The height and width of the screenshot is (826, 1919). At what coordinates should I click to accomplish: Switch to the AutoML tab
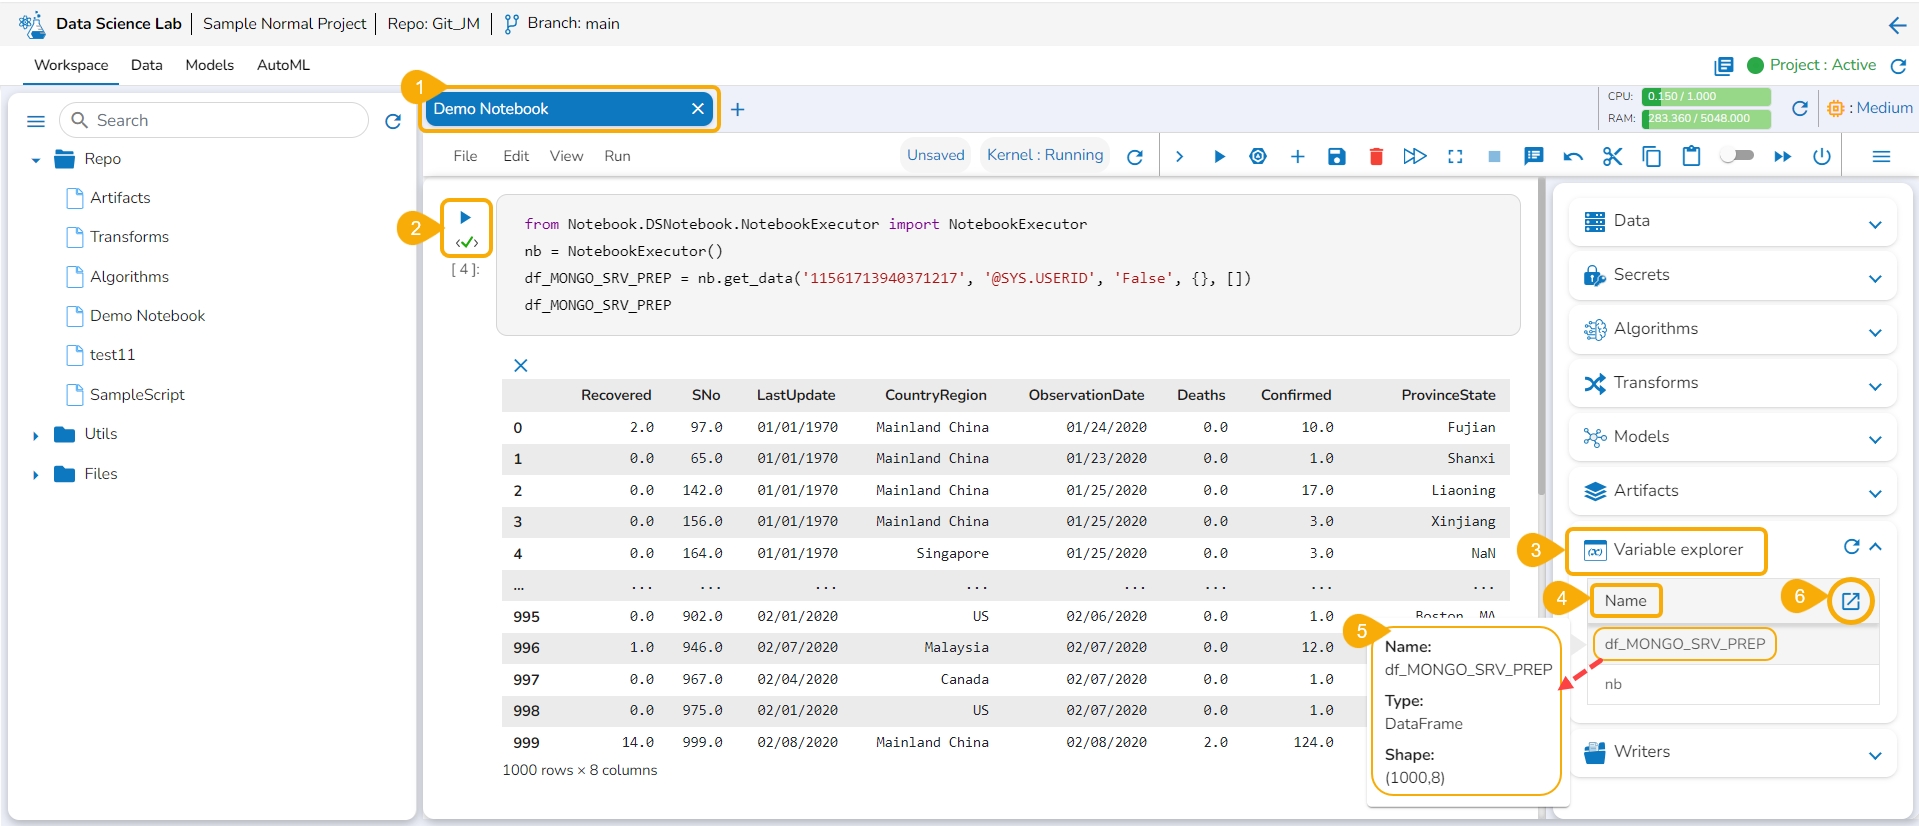click(x=283, y=65)
